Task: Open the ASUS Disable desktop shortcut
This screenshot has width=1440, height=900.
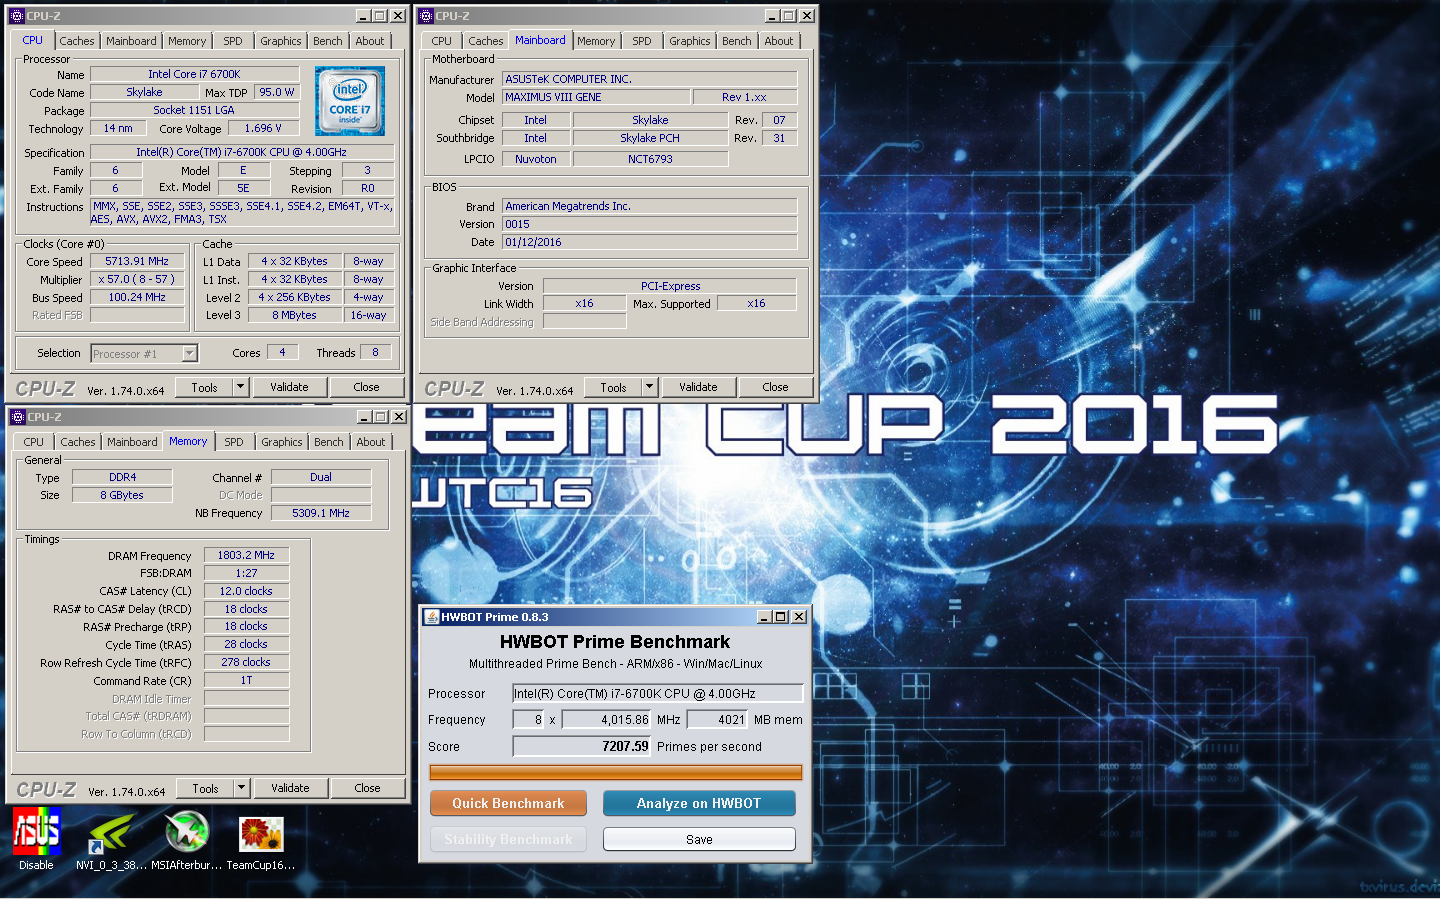Action: click(x=36, y=838)
